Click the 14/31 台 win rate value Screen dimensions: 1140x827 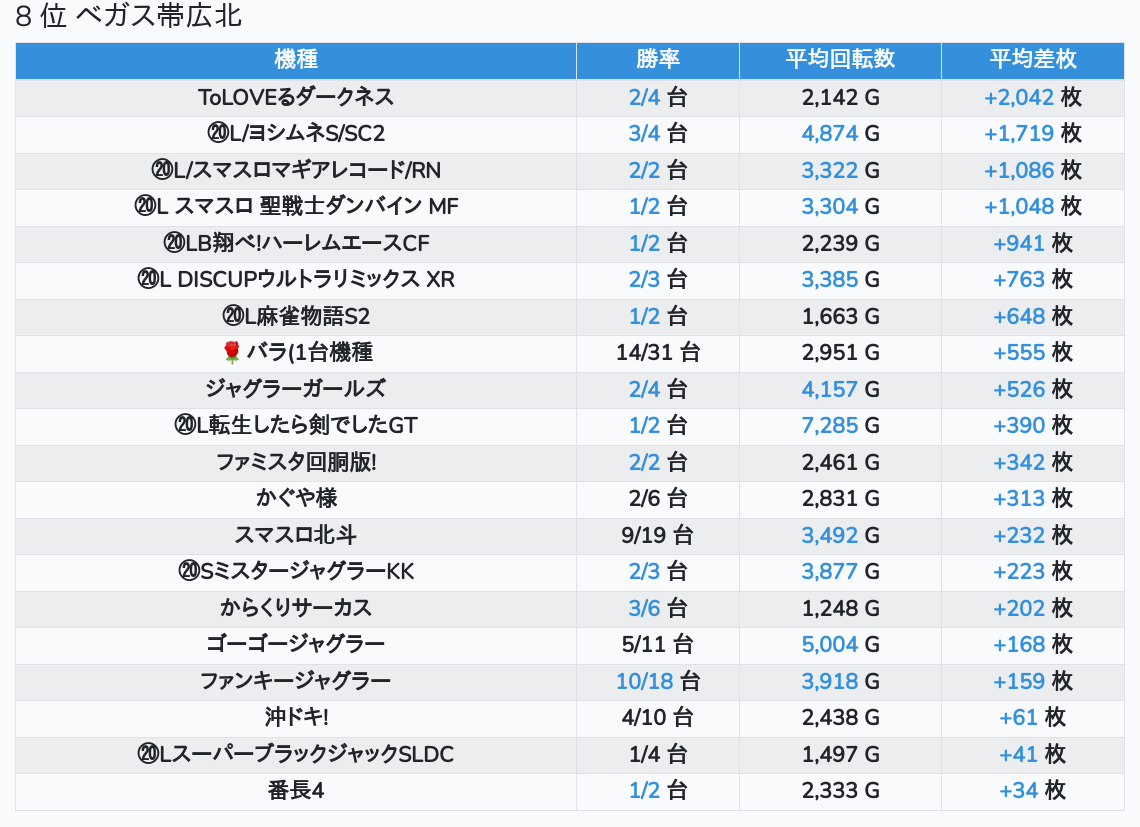click(658, 353)
